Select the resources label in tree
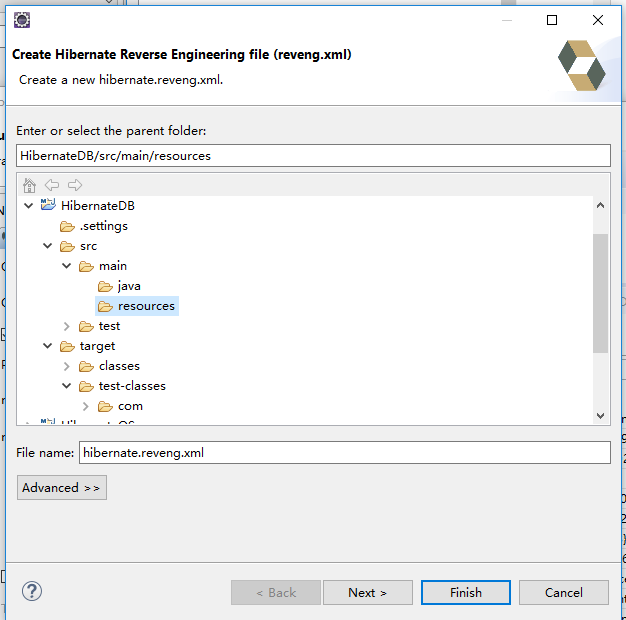Screen dimensions: 626x620 pos(147,306)
